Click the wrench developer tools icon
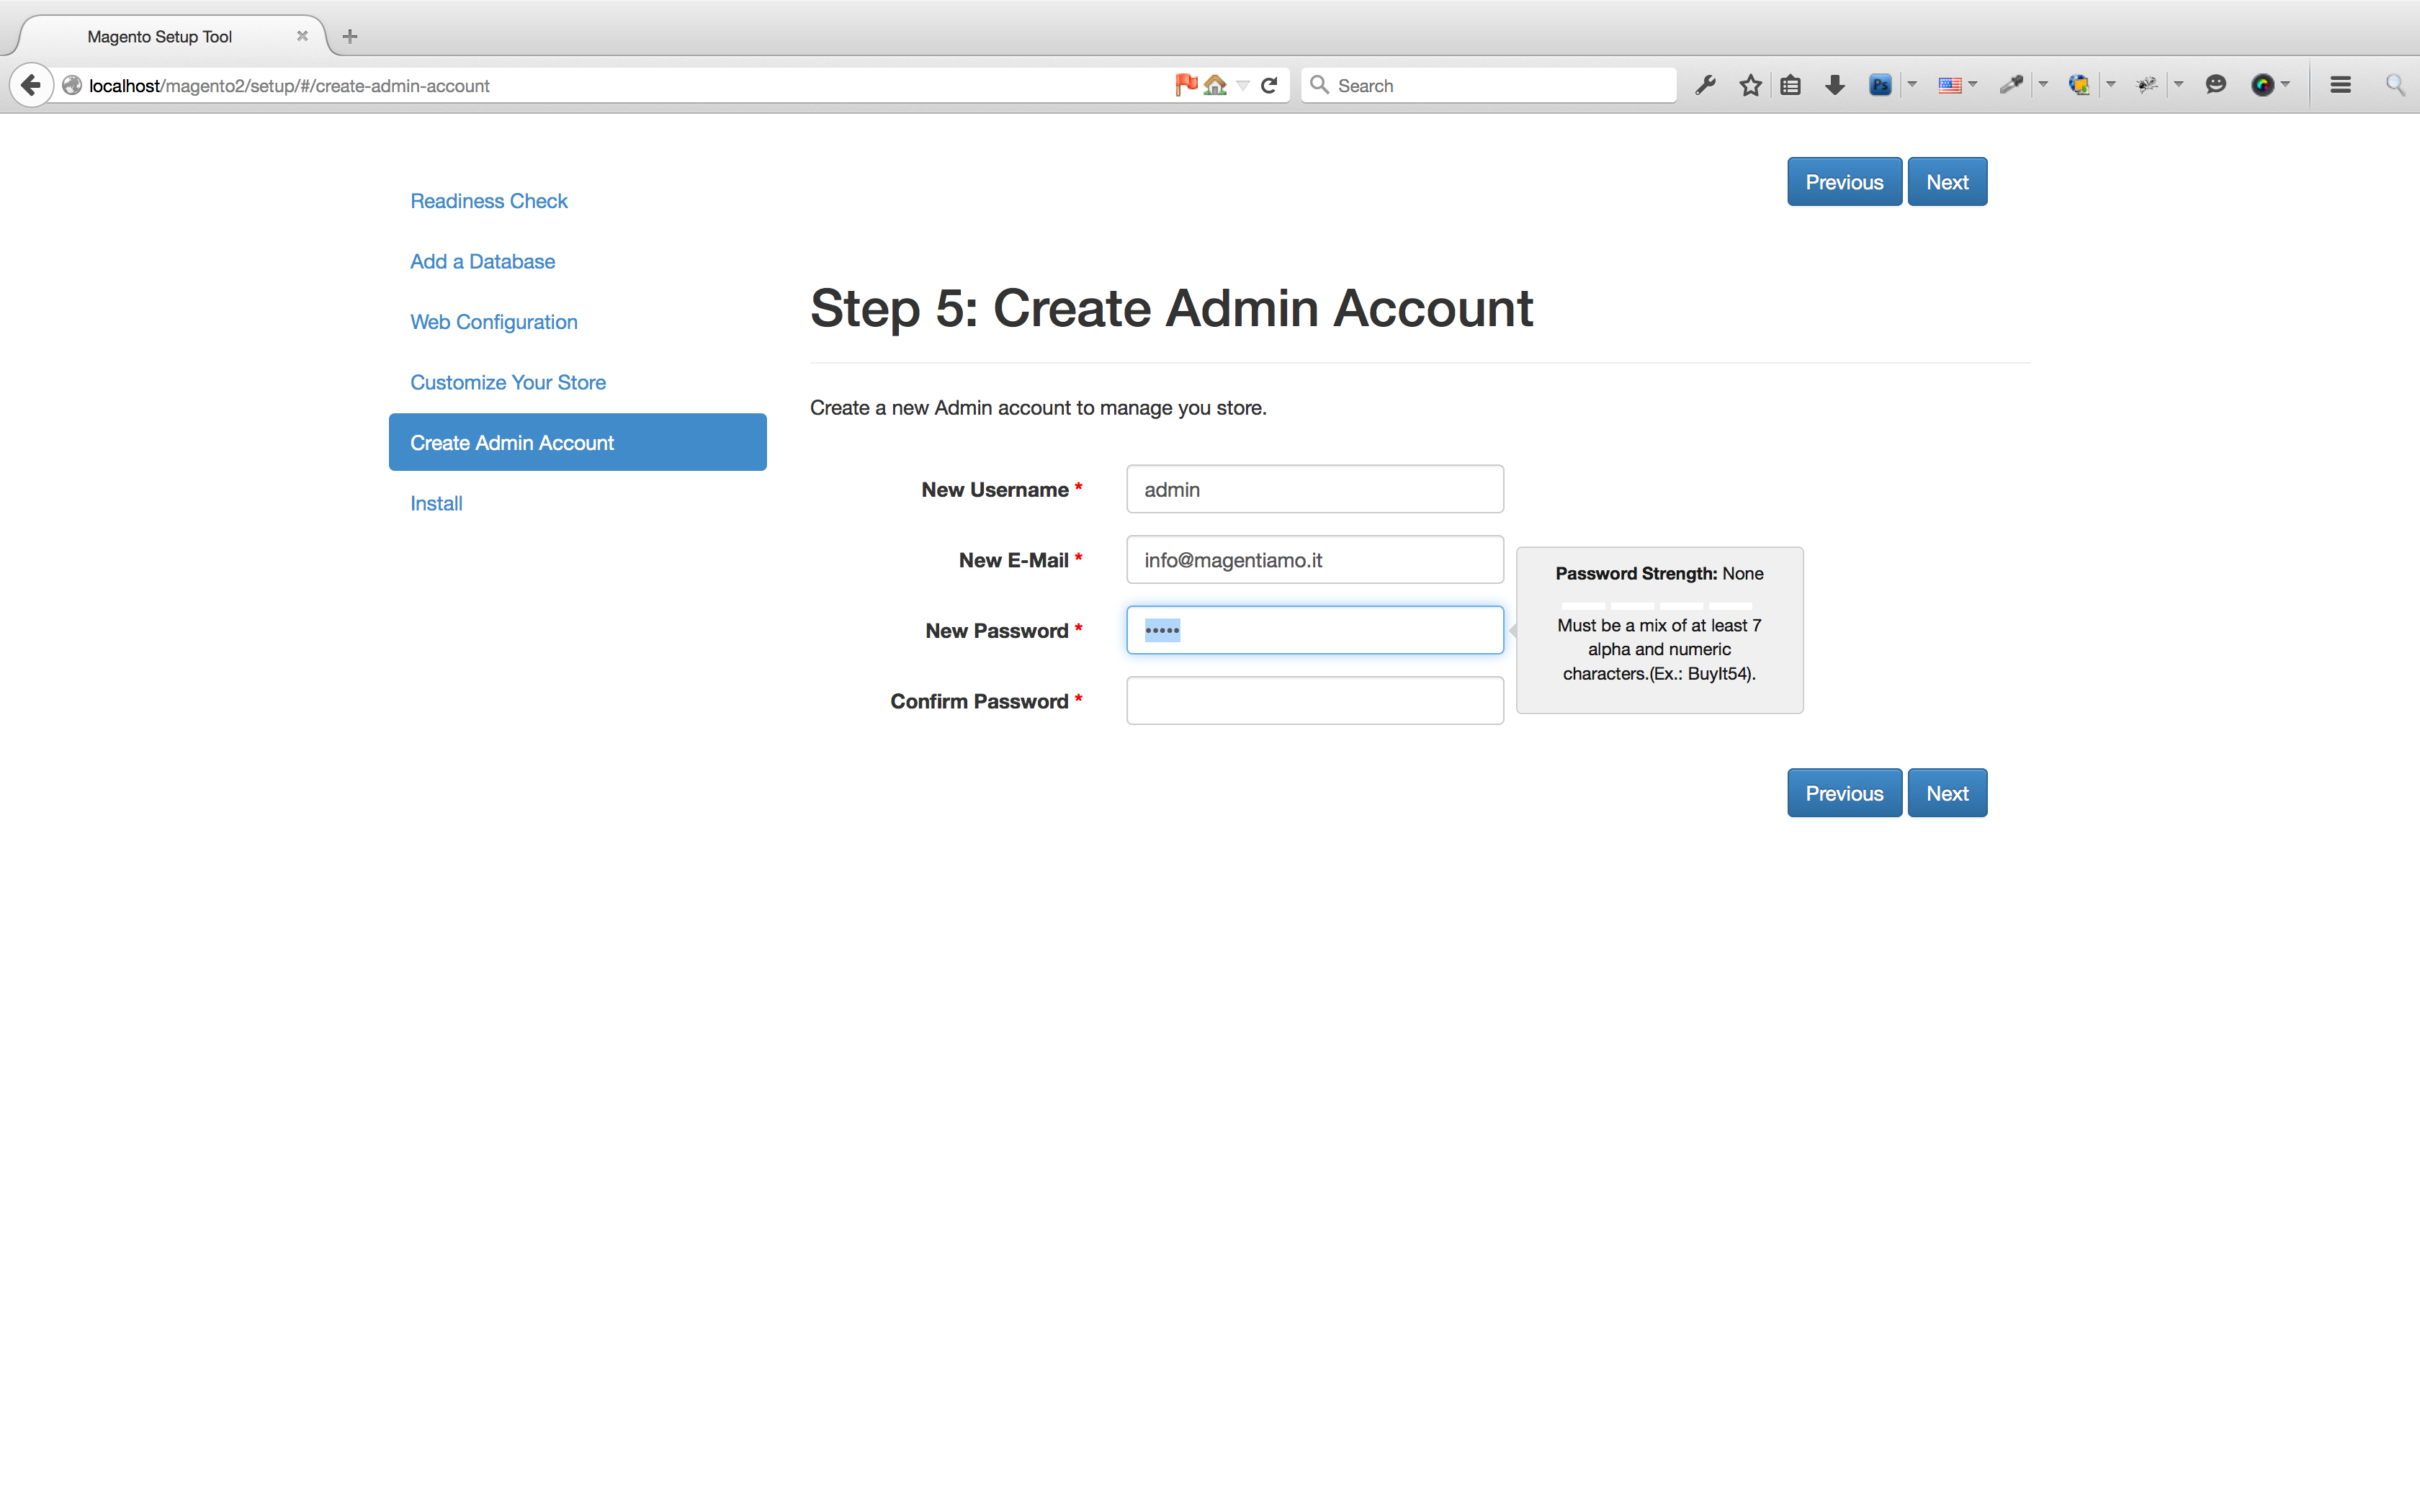Viewport: 2420px width, 1512px height. [x=1706, y=85]
